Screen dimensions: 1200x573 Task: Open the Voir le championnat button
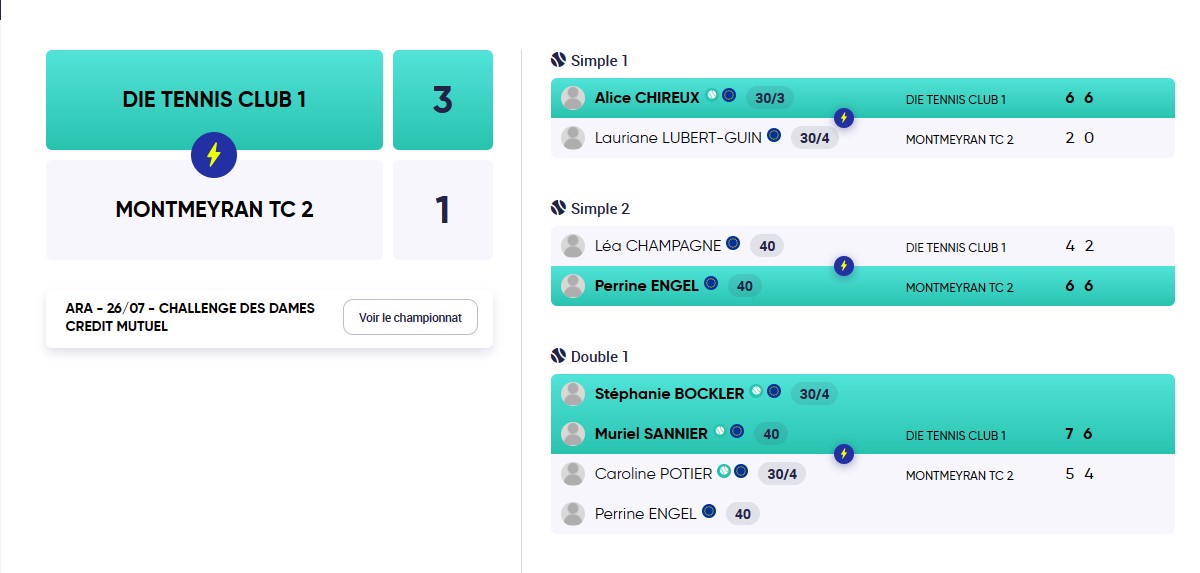410,318
